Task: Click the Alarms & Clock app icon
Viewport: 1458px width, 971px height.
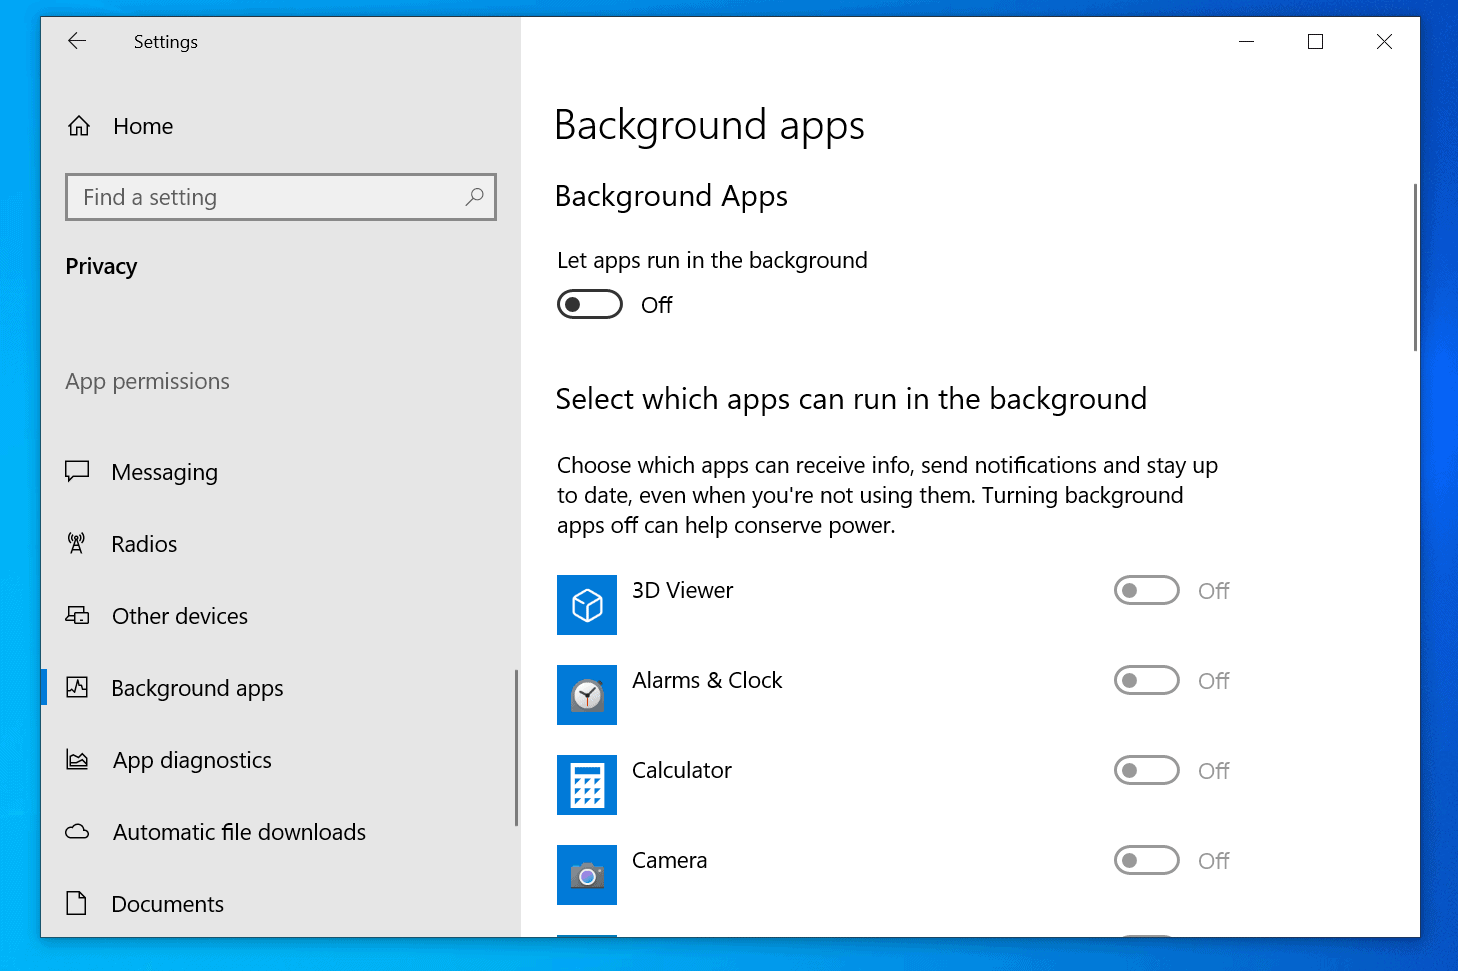Action: tap(587, 695)
